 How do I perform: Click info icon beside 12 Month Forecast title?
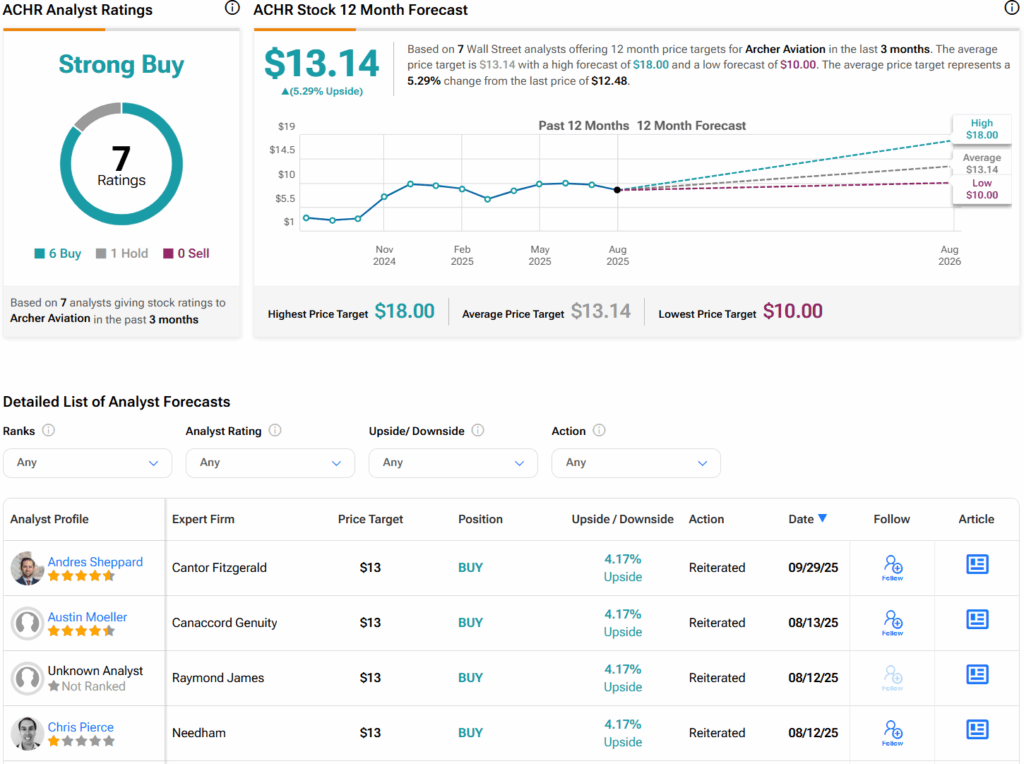1011,9
